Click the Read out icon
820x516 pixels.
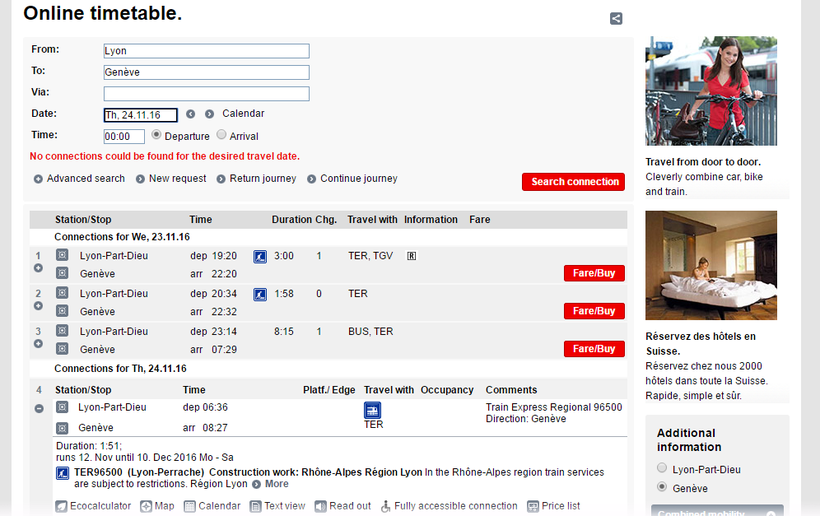(x=320, y=506)
